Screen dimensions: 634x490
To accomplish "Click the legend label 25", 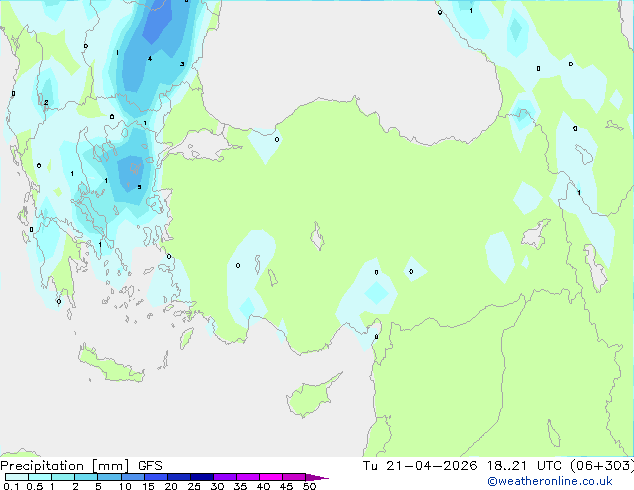I will (x=194, y=486).
